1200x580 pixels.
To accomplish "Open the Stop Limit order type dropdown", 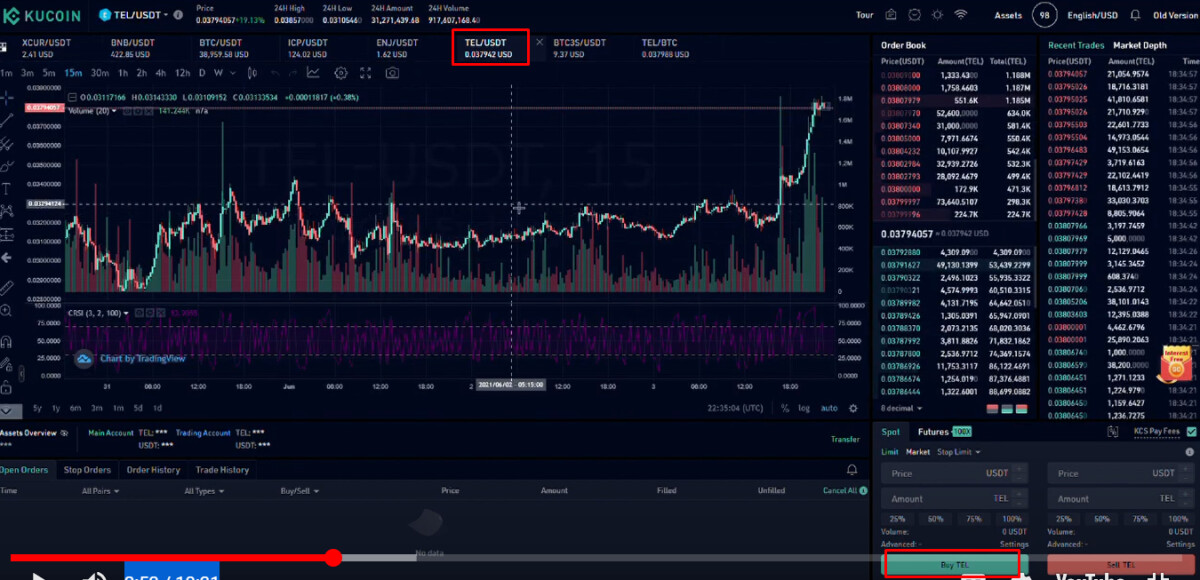I will pyautogui.click(x=958, y=452).
